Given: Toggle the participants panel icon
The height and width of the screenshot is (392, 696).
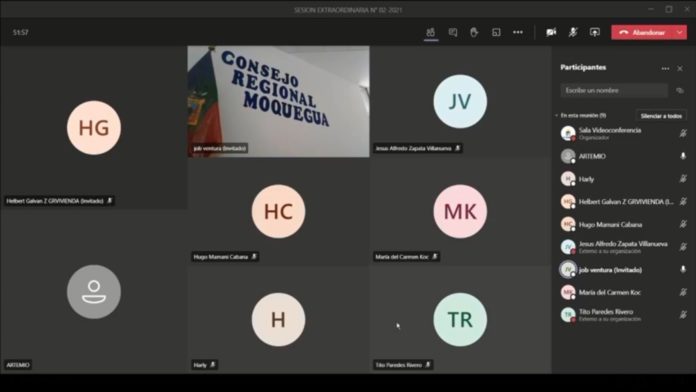Looking at the screenshot, I should (431, 32).
